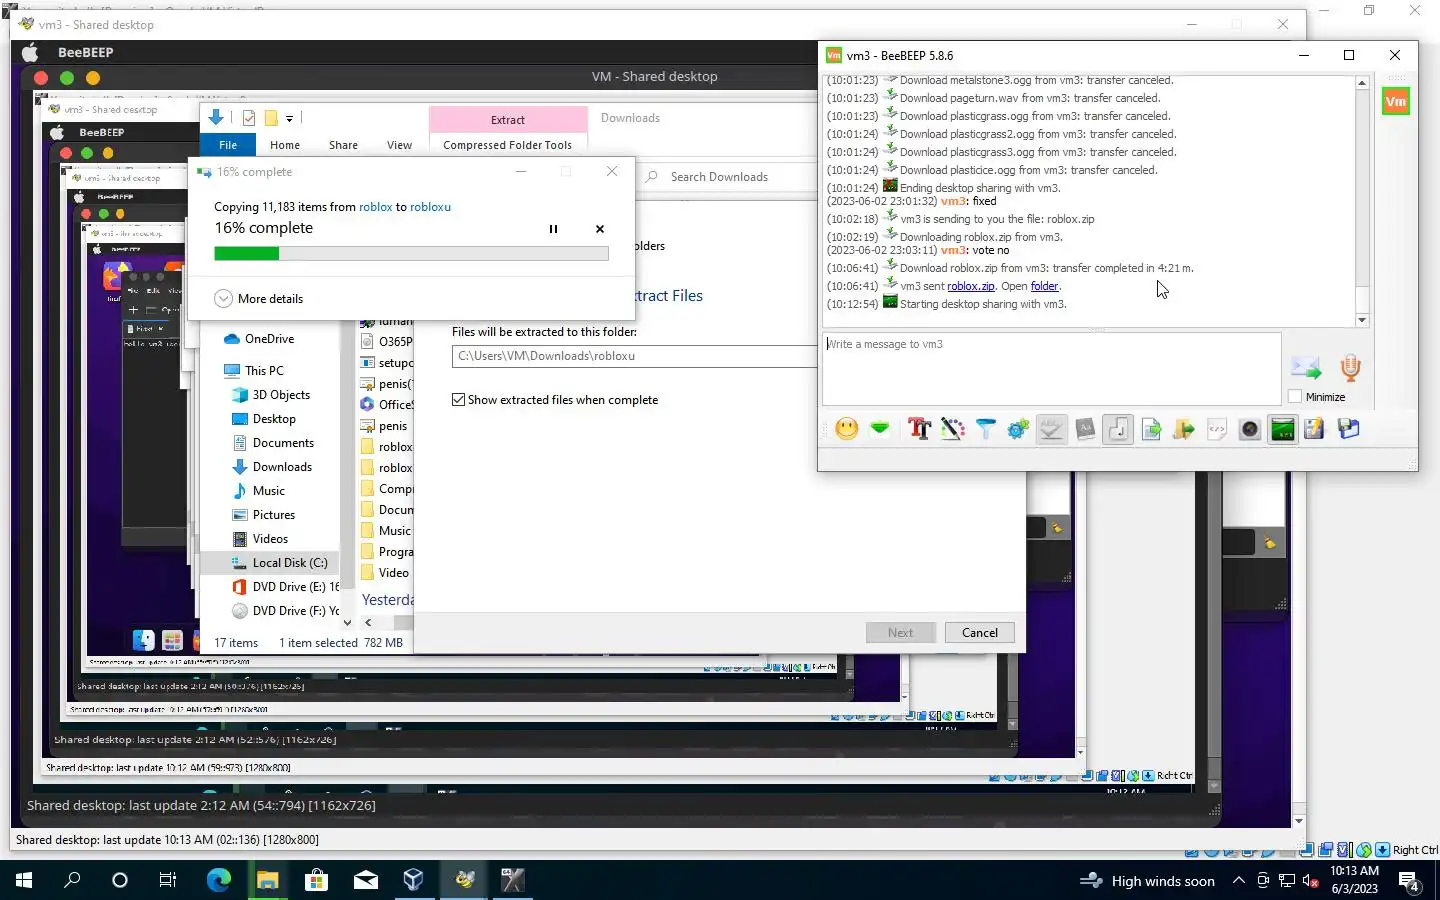Click the send file icon
Image resolution: width=1440 pixels, height=900 pixels.
coord(1151,429)
